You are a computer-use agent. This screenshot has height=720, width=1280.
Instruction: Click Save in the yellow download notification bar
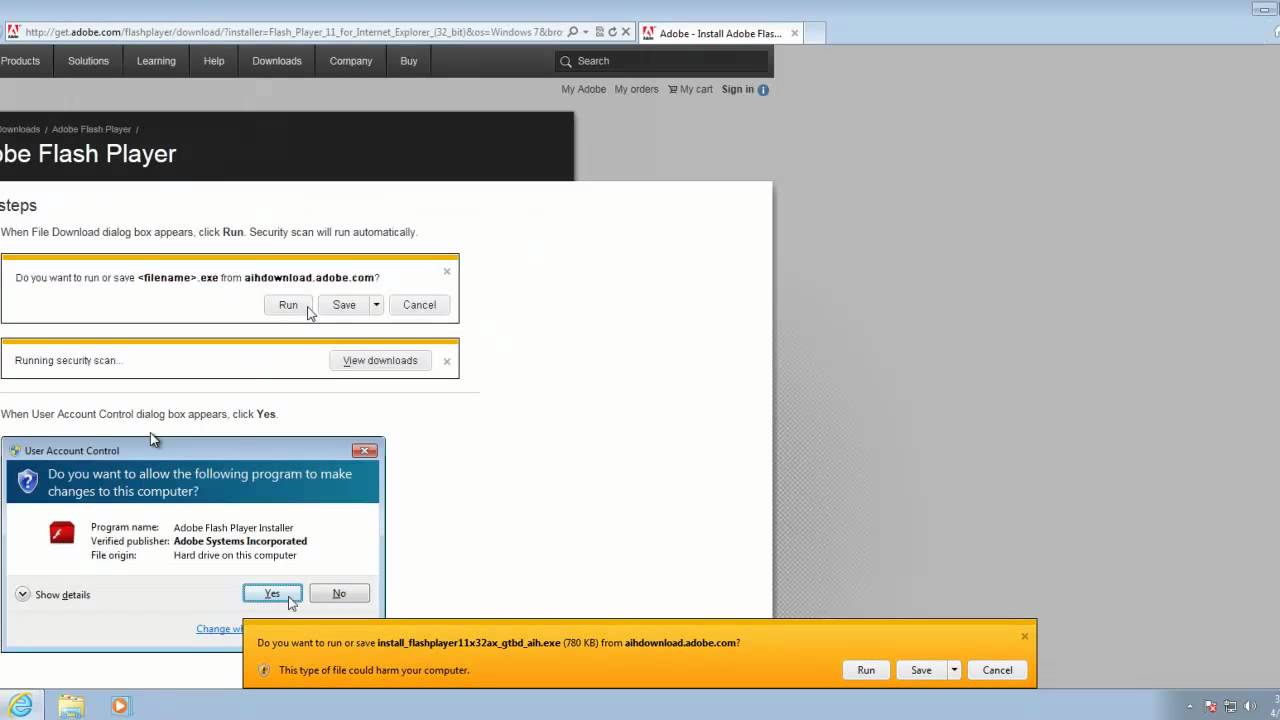click(921, 670)
